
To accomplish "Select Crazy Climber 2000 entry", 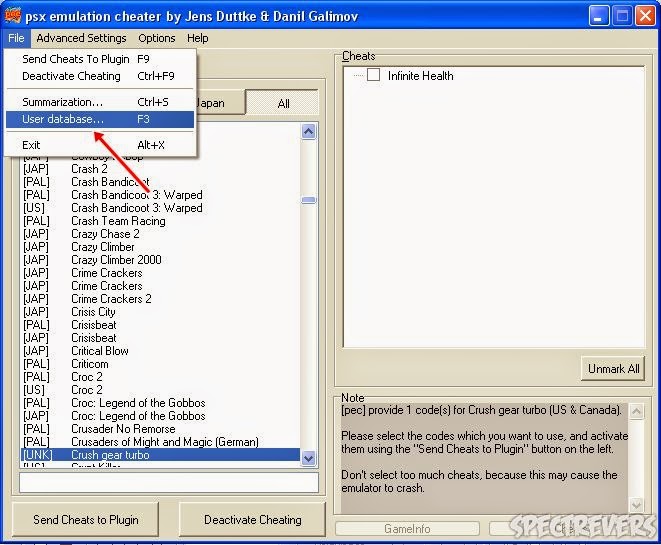I will point(161,260).
